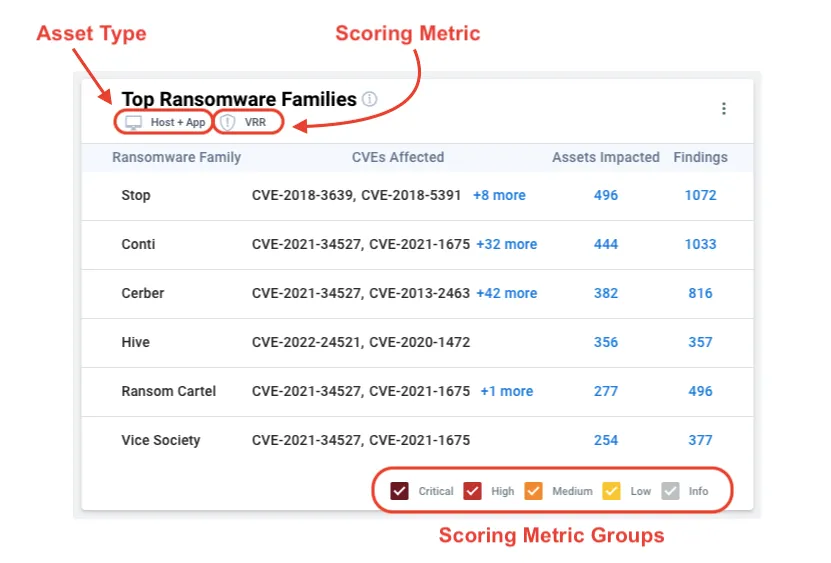Screen dimensions: 831x563
Task: Open 382 assets impacted for Cerber
Action: point(606,293)
